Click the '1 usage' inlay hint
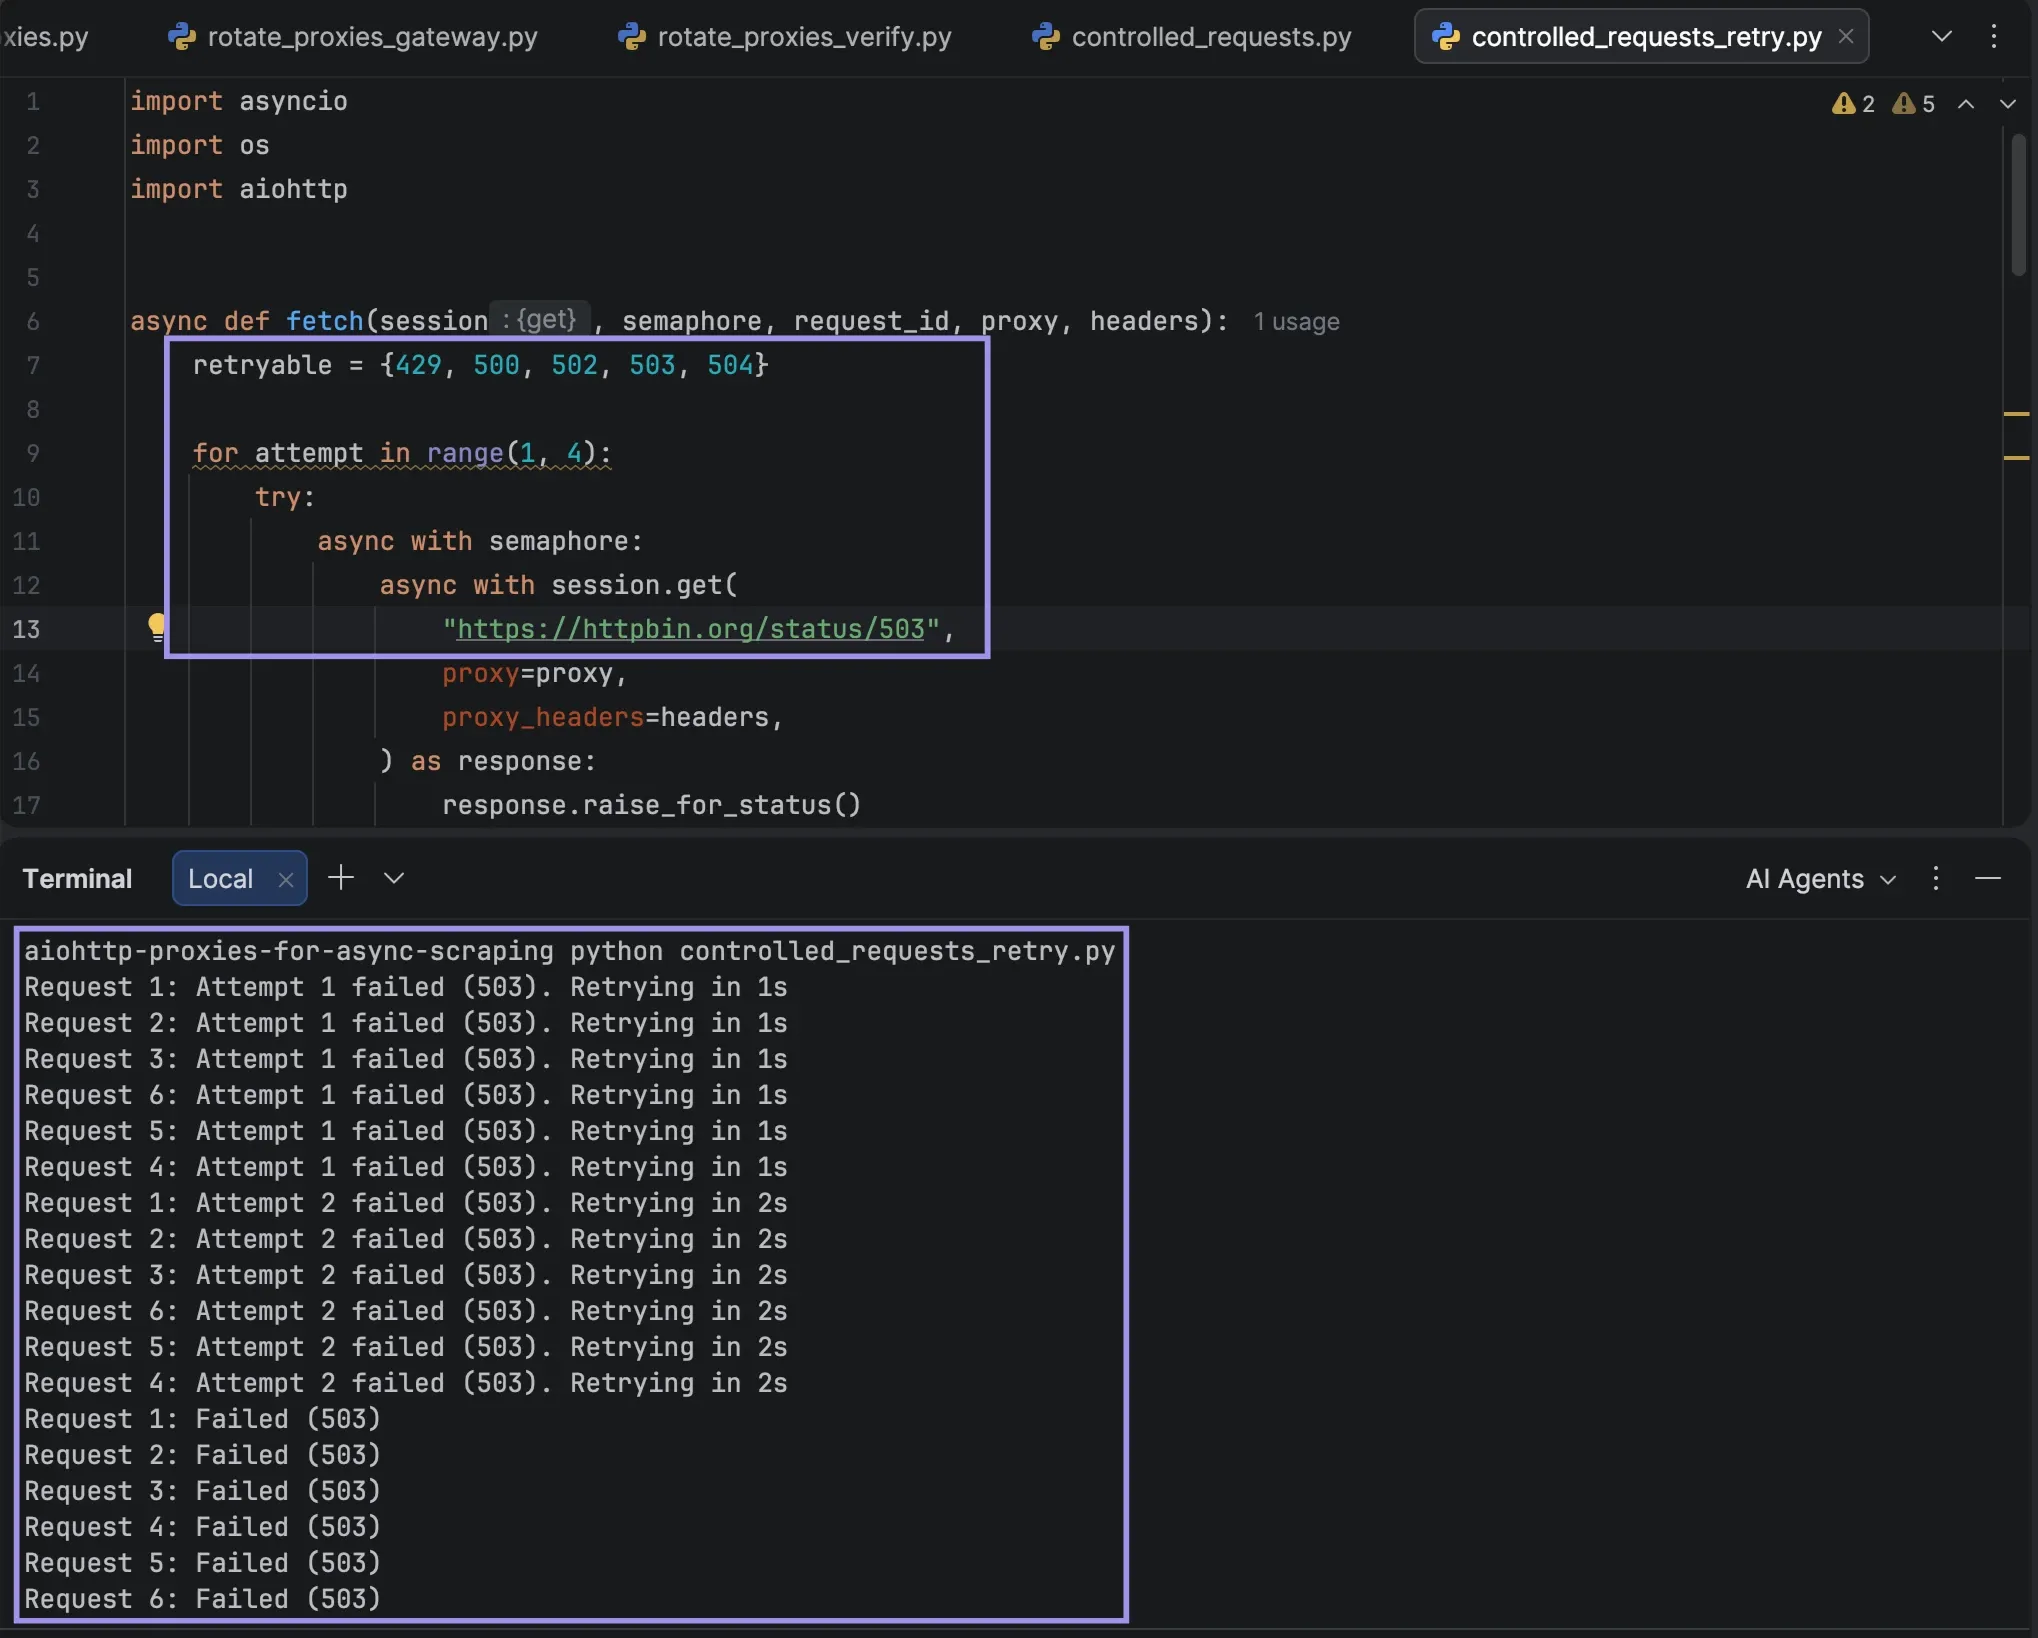 [x=1296, y=321]
